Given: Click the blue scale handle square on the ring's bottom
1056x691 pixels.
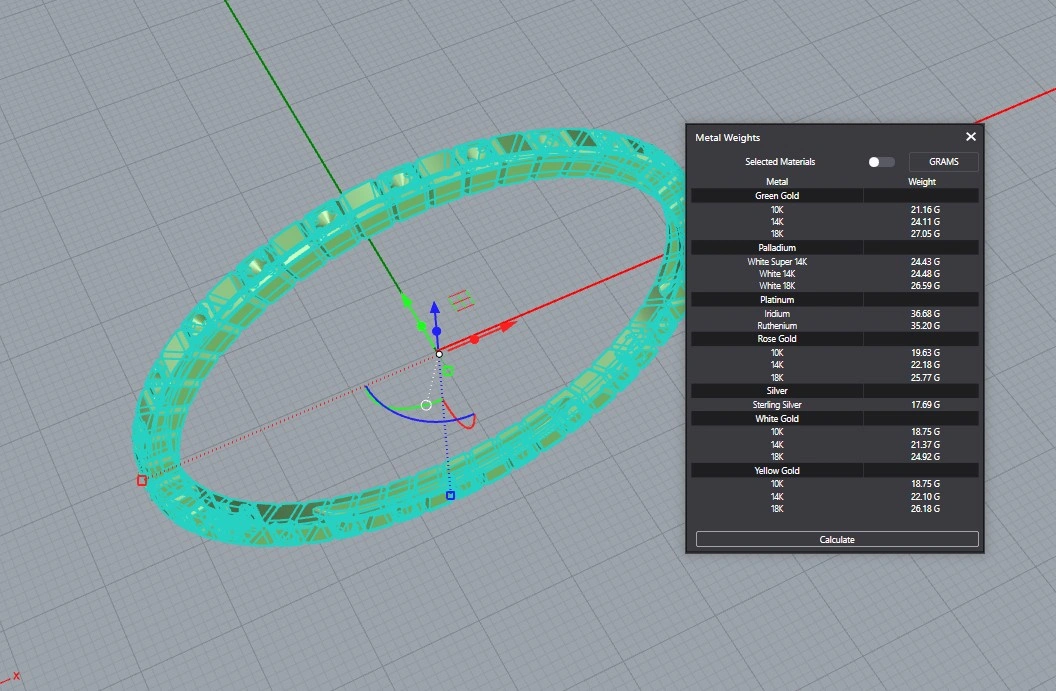Looking at the screenshot, I should click(450, 495).
